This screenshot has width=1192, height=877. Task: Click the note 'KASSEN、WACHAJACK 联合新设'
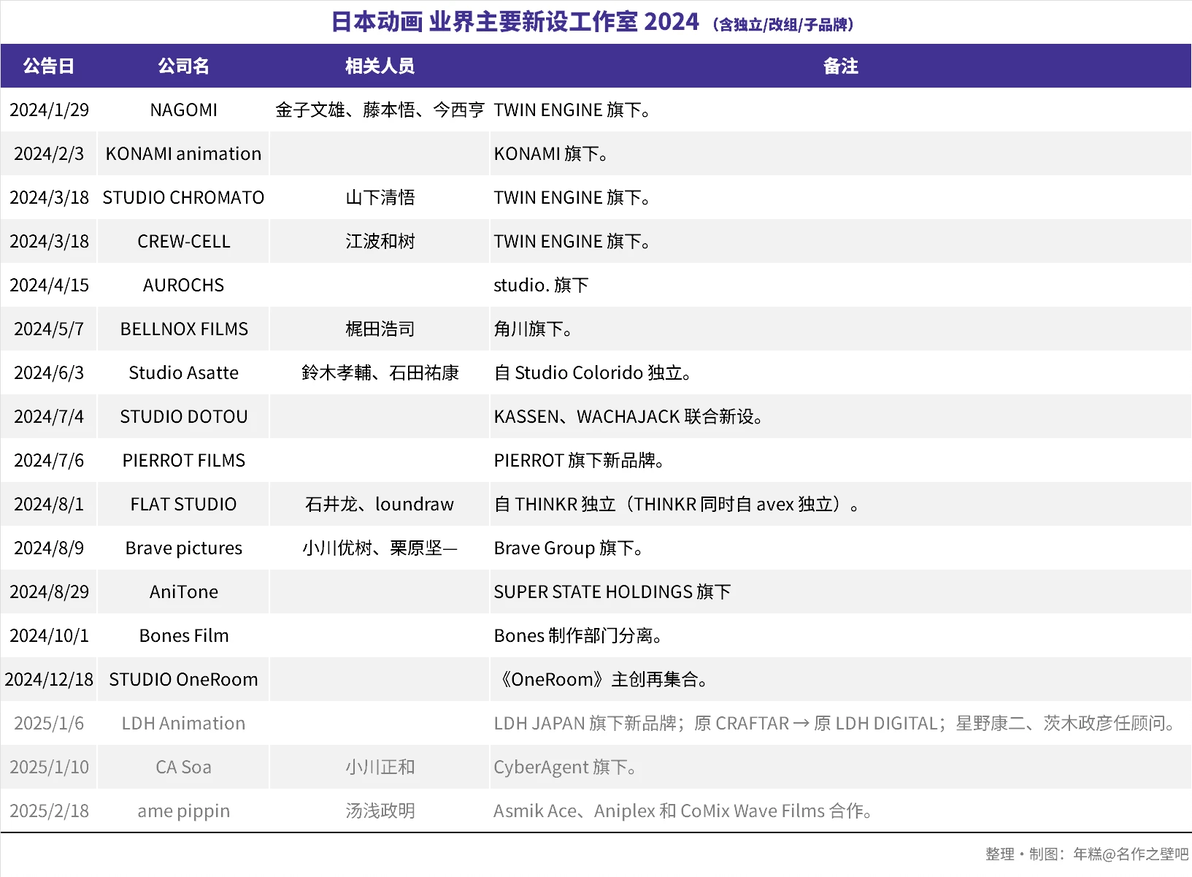[628, 416]
